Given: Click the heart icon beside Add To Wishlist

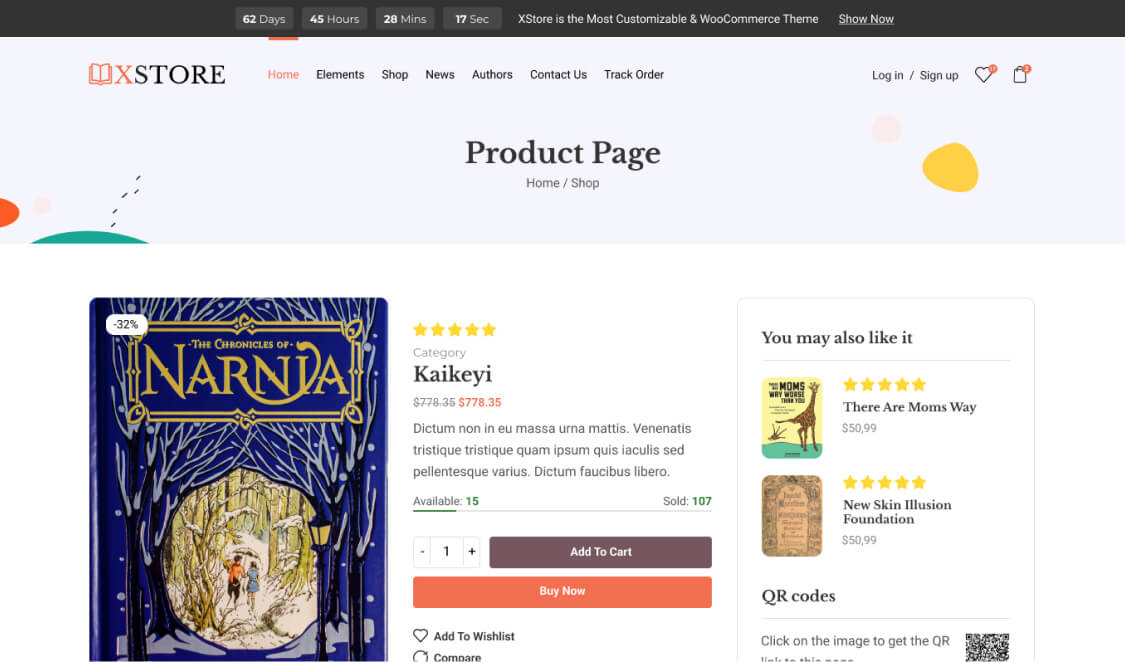Looking at the screenshot, I should pos(421,636).
